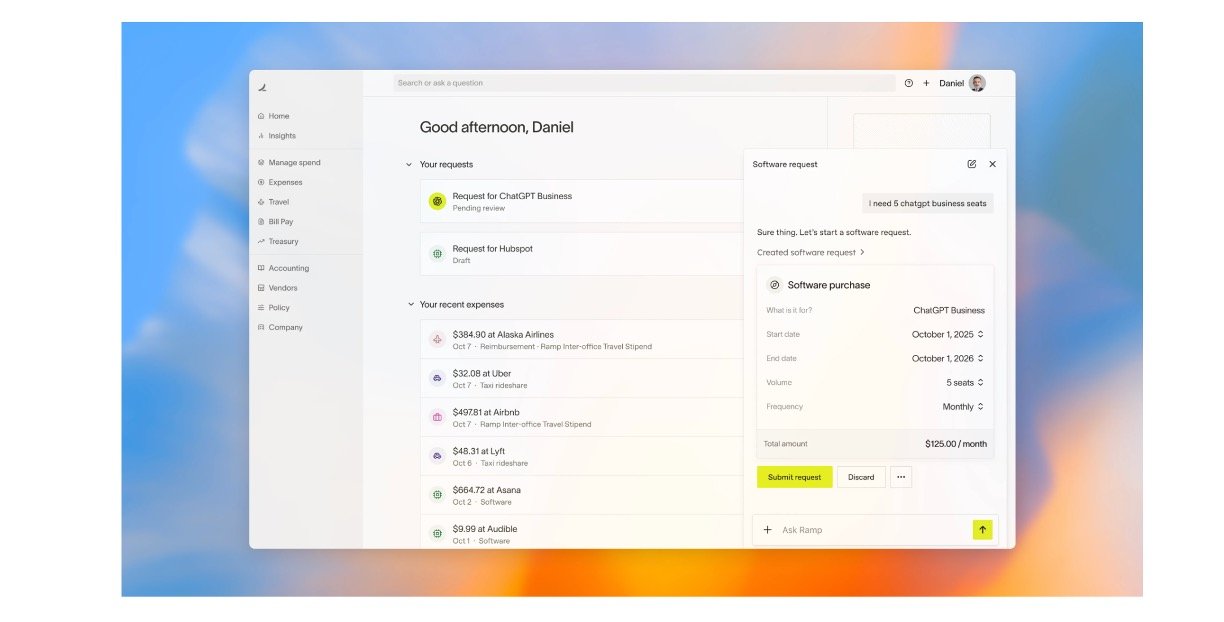Click the Submit request button
The width and height of the screenshot is (1224, 622).
coord(794,477)
